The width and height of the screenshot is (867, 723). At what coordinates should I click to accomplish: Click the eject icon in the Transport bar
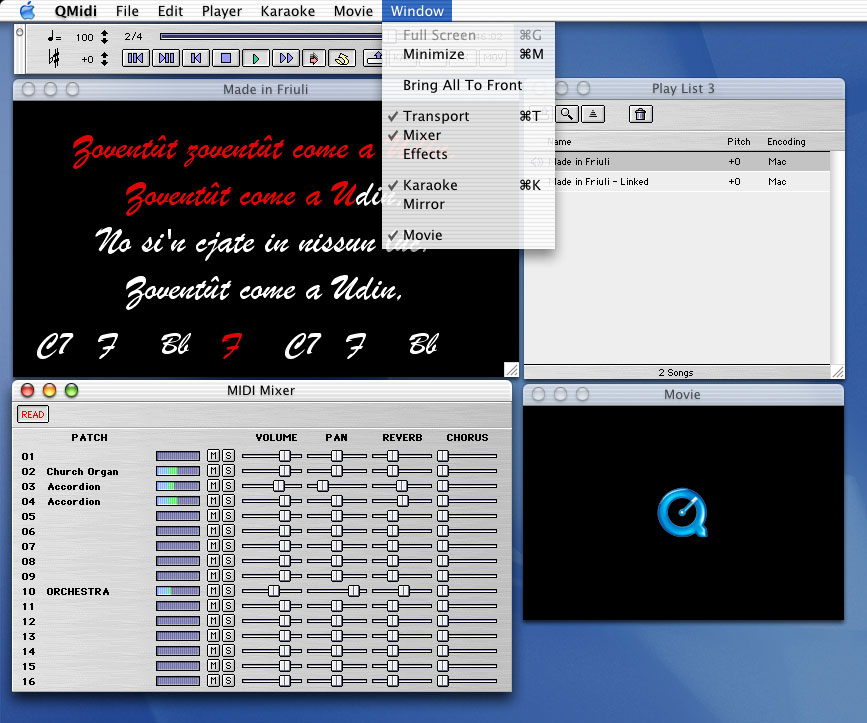pos(373,58)
